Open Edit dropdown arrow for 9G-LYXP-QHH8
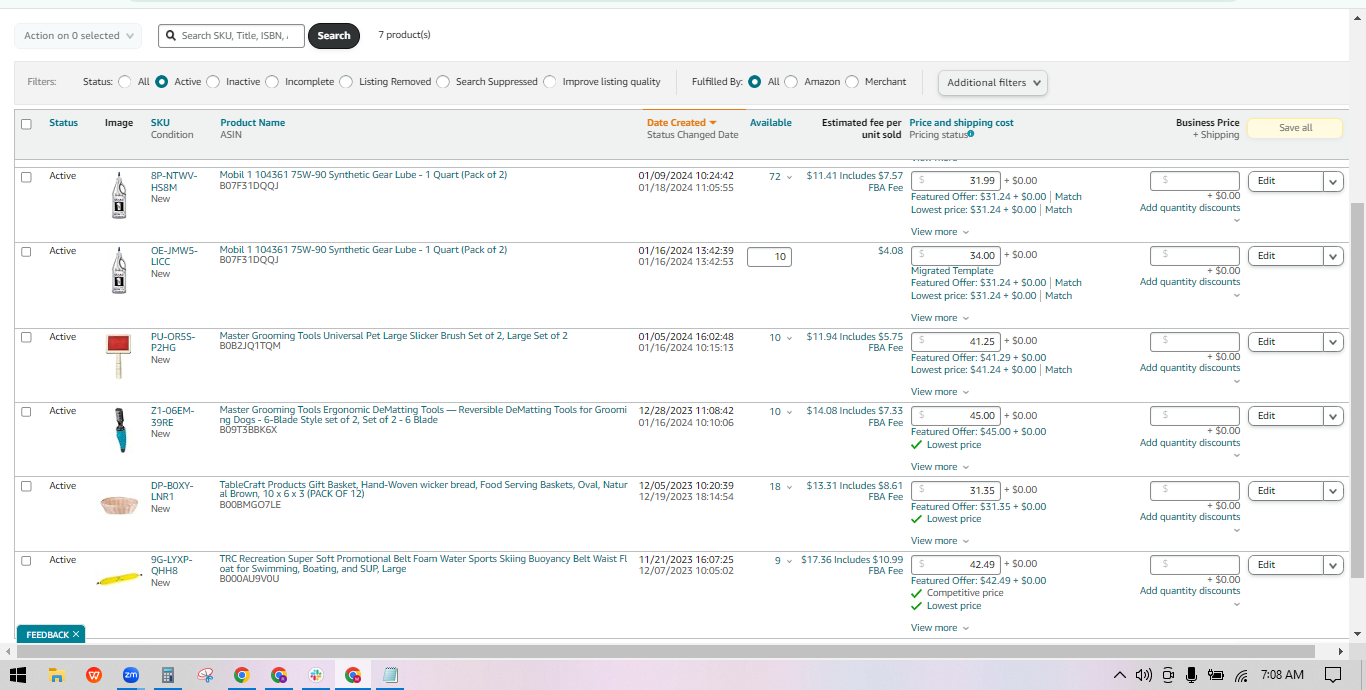The height and width of the screenshot is (690, 1366). [x=1333, y=565]
